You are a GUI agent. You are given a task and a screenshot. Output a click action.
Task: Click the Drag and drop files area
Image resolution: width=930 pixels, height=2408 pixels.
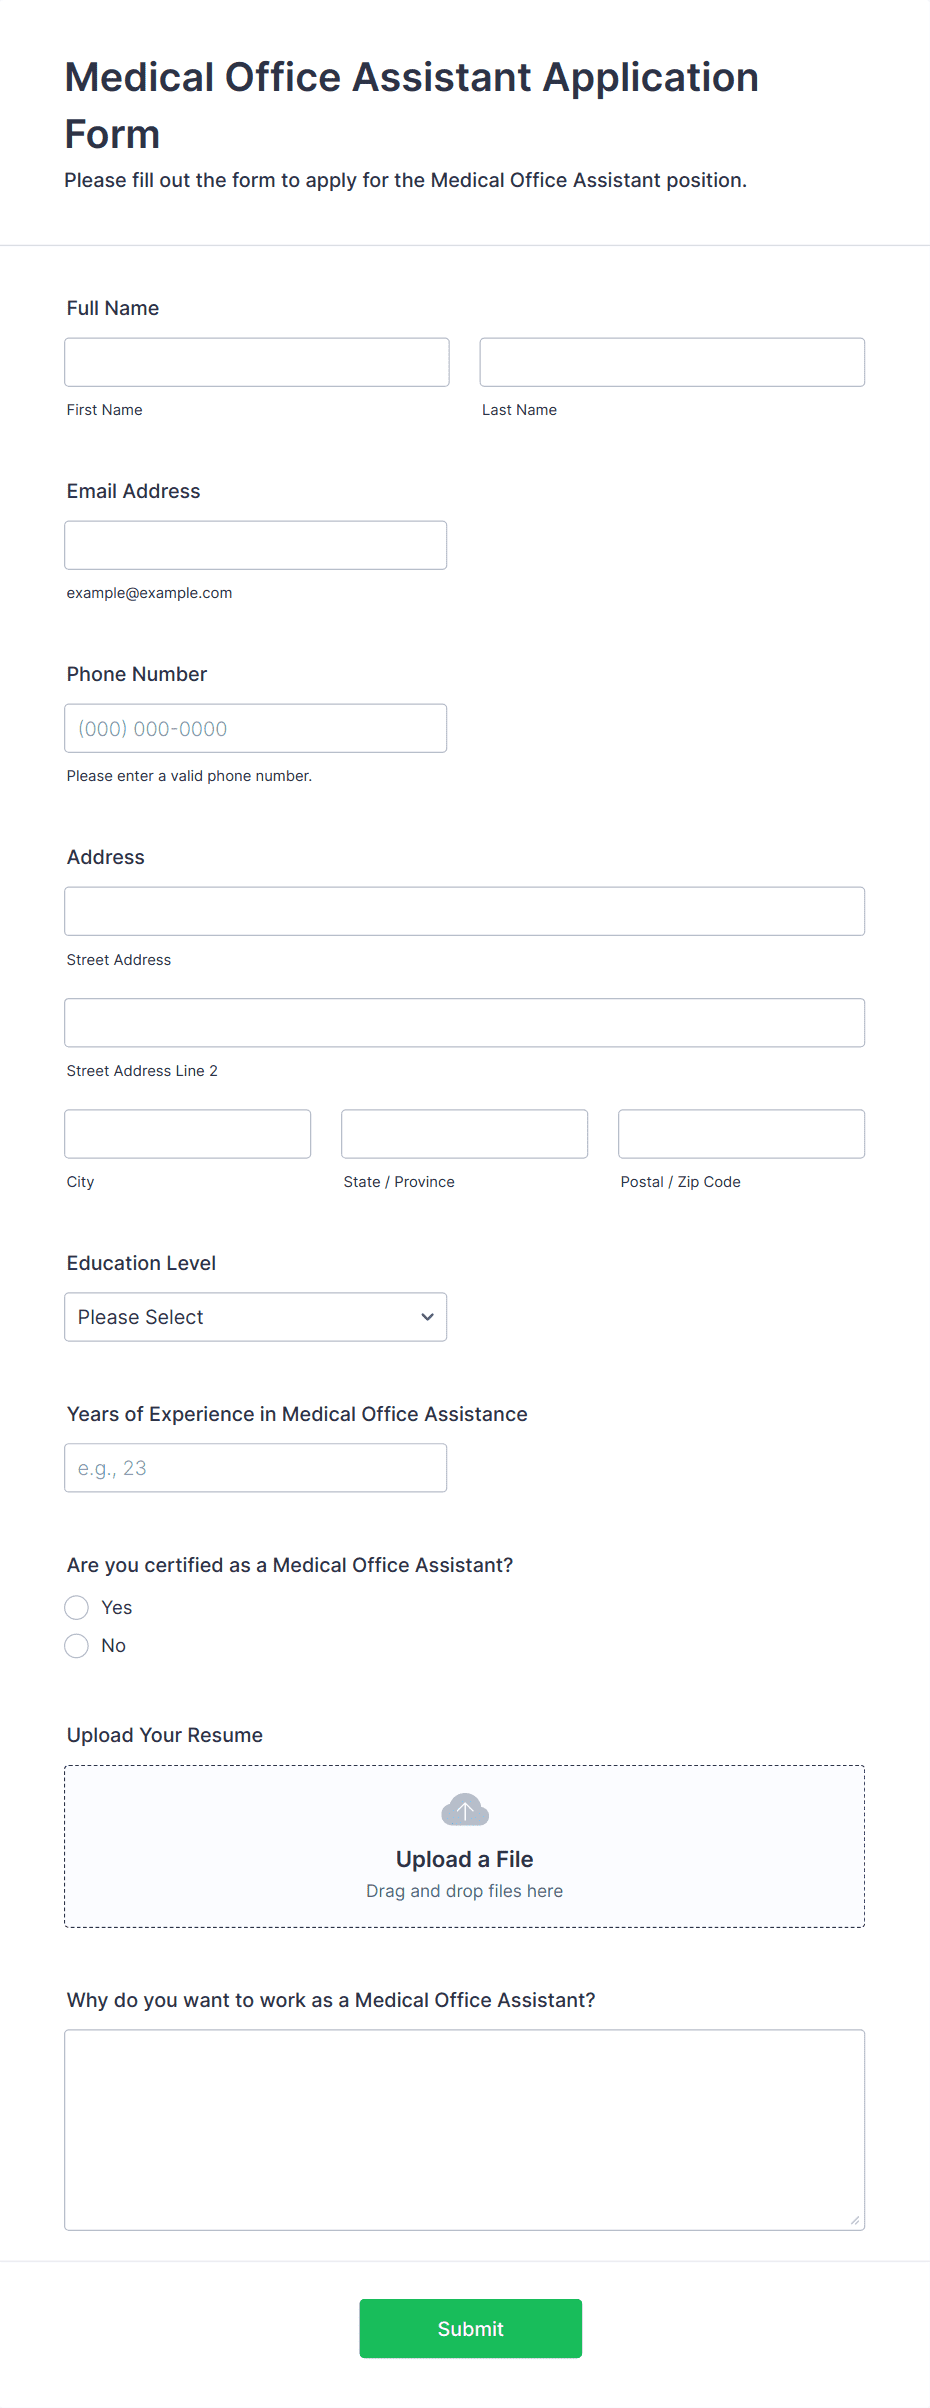tap(464, 1891)
